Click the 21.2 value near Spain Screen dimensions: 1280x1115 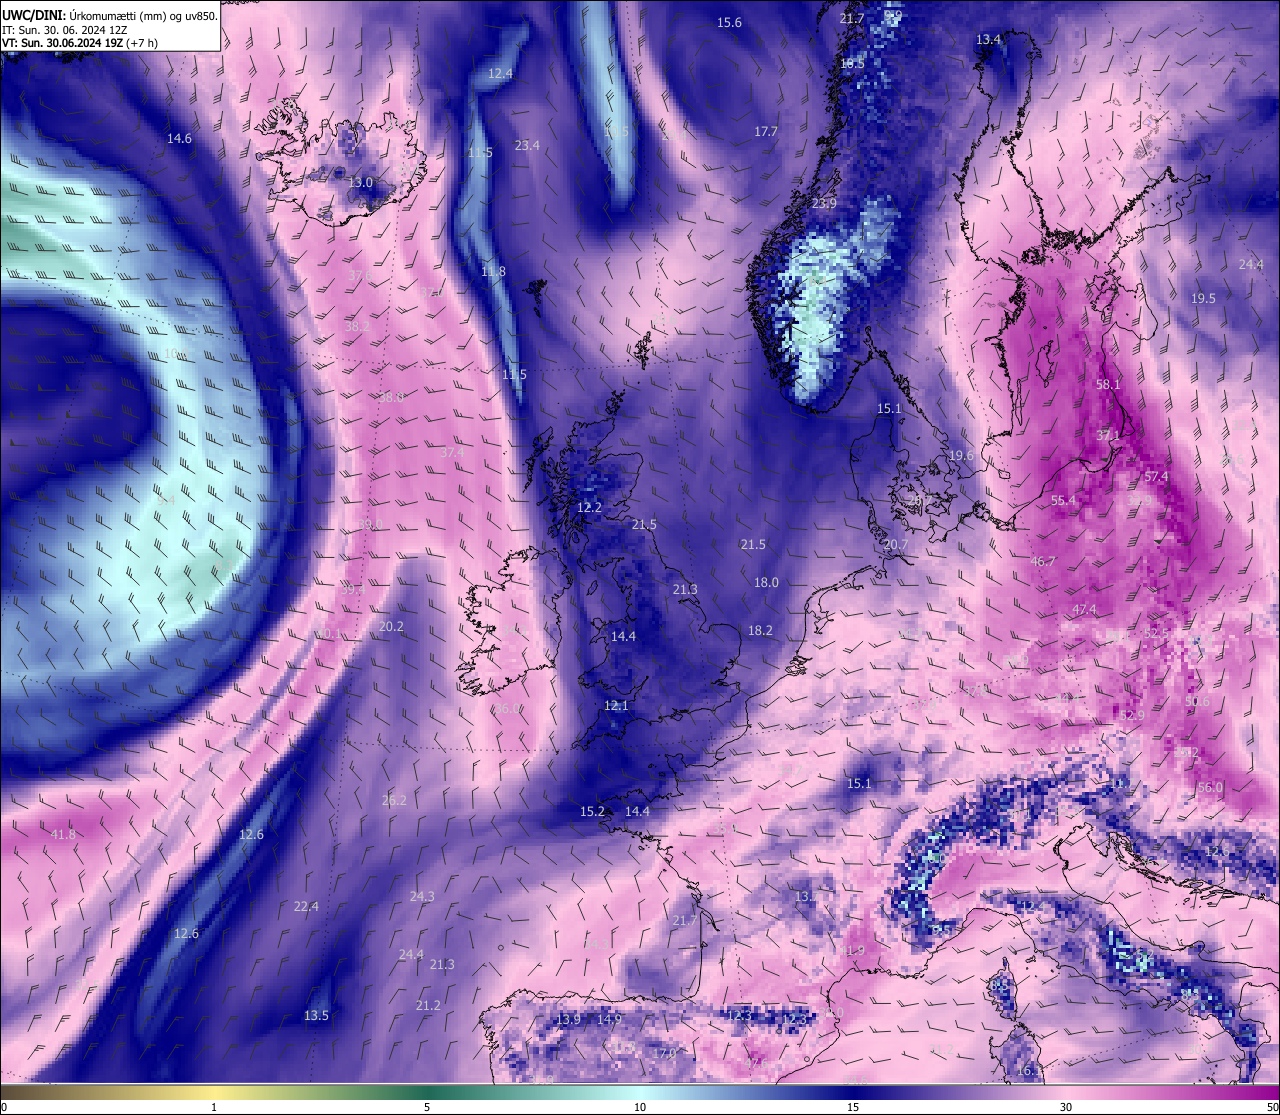pyautogui.click(x=428, y=1006)
